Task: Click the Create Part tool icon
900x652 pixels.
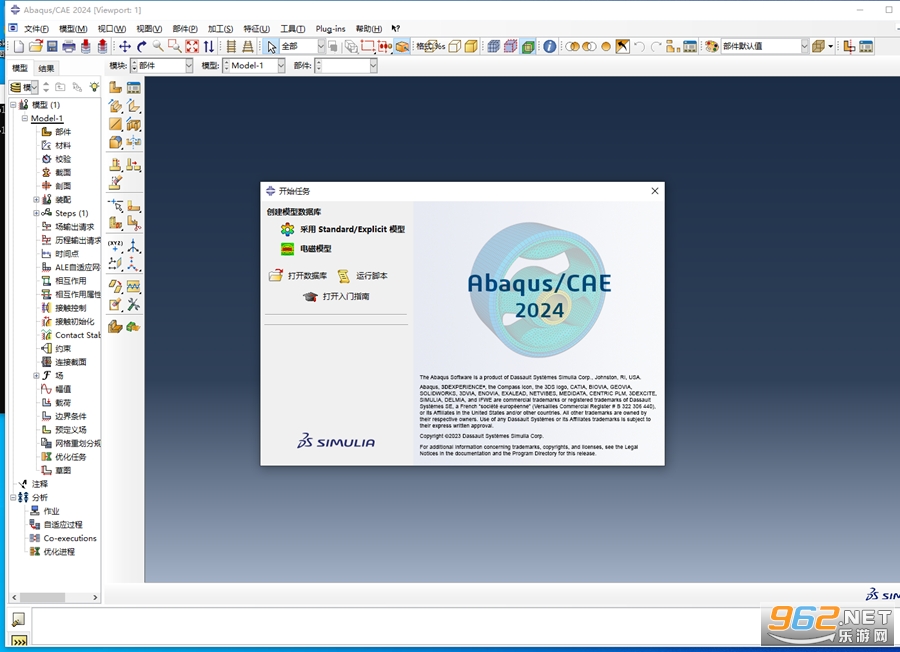Action: 115,87
